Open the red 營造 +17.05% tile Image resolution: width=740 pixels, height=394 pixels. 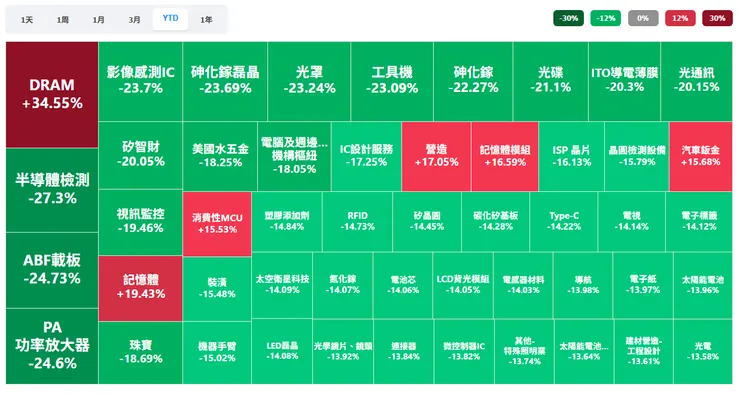[436, 156]
